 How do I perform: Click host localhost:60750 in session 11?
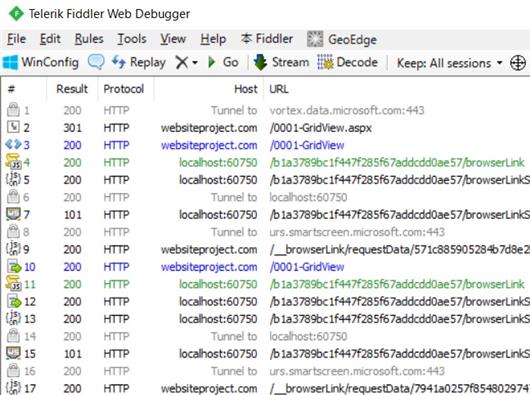[x=218, y=284]
